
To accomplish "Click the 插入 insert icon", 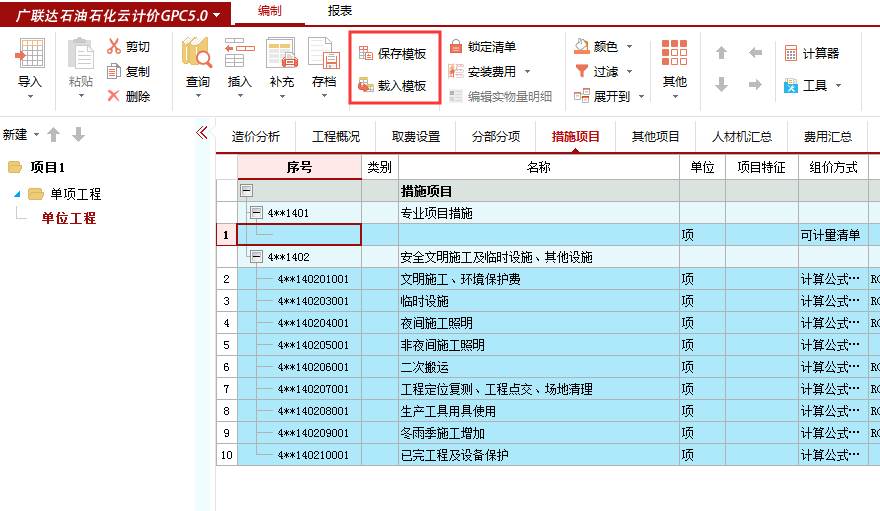I will click(x=240, y=54).
